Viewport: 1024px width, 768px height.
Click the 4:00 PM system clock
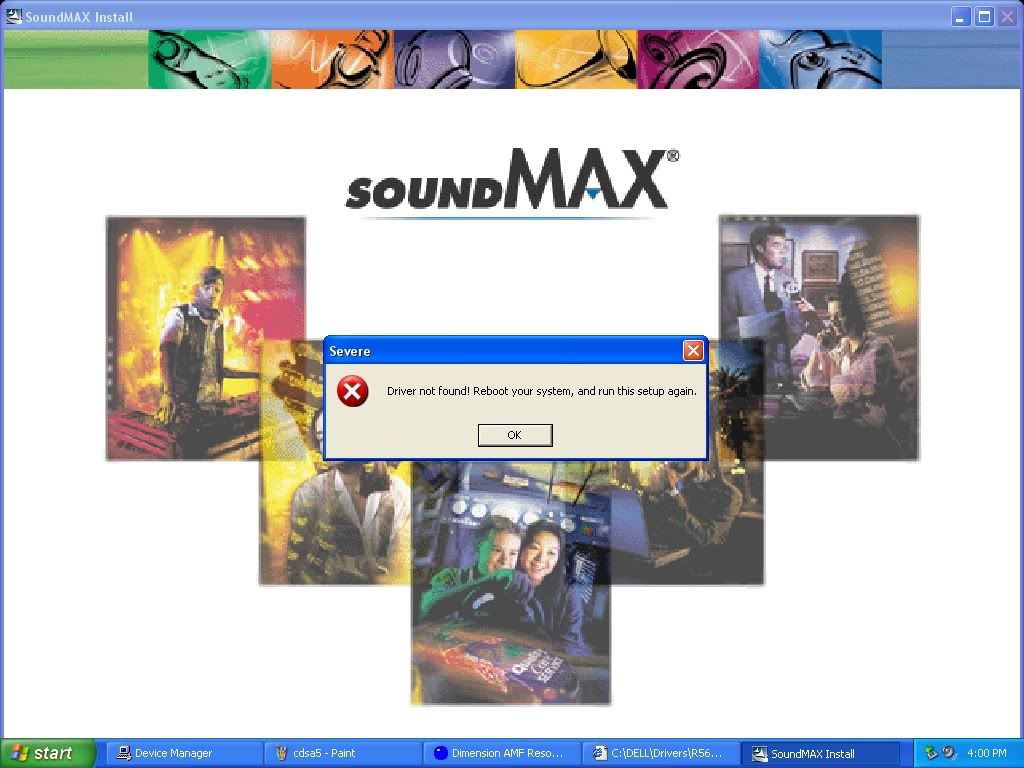[x=987, y=753]
